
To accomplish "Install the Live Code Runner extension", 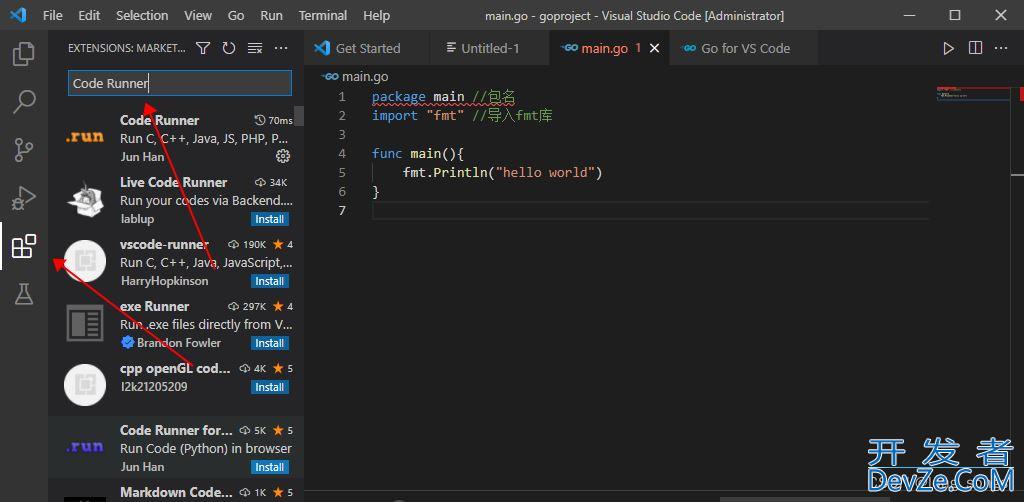I will pos(270,219).
